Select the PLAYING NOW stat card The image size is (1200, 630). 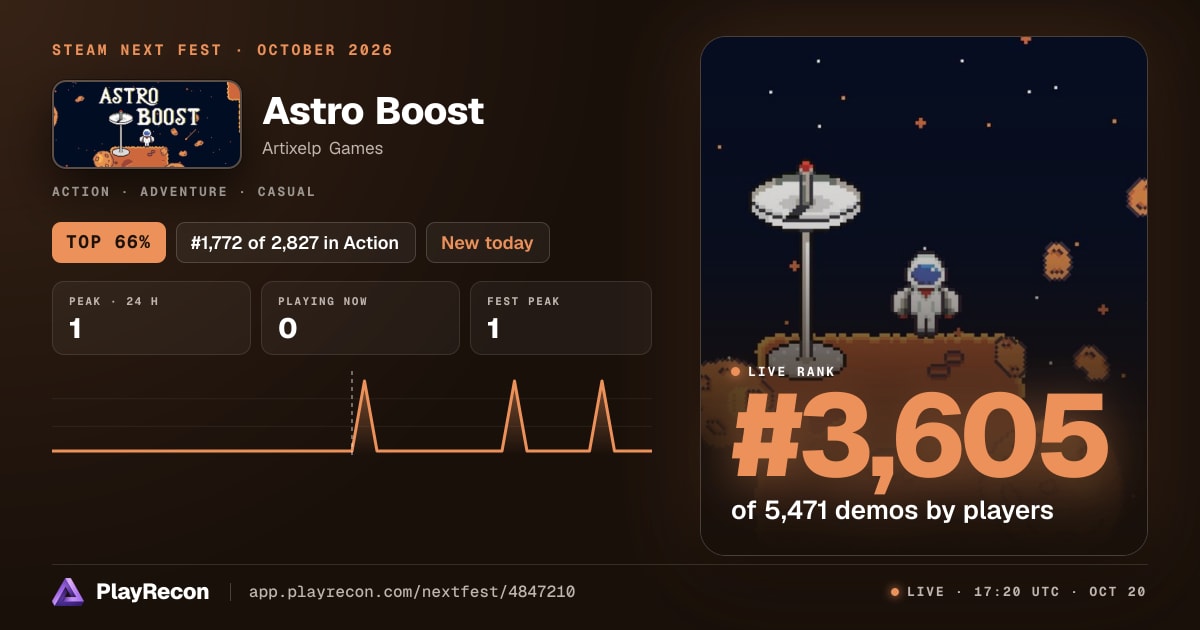pyautogui.click(x=360, y=318)
